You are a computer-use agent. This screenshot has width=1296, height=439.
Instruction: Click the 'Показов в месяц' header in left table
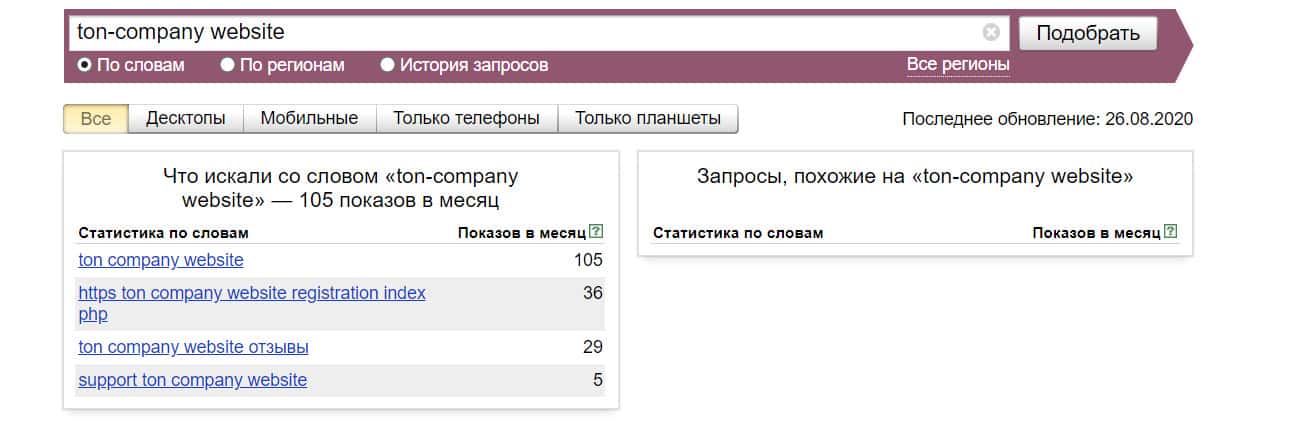521,233
